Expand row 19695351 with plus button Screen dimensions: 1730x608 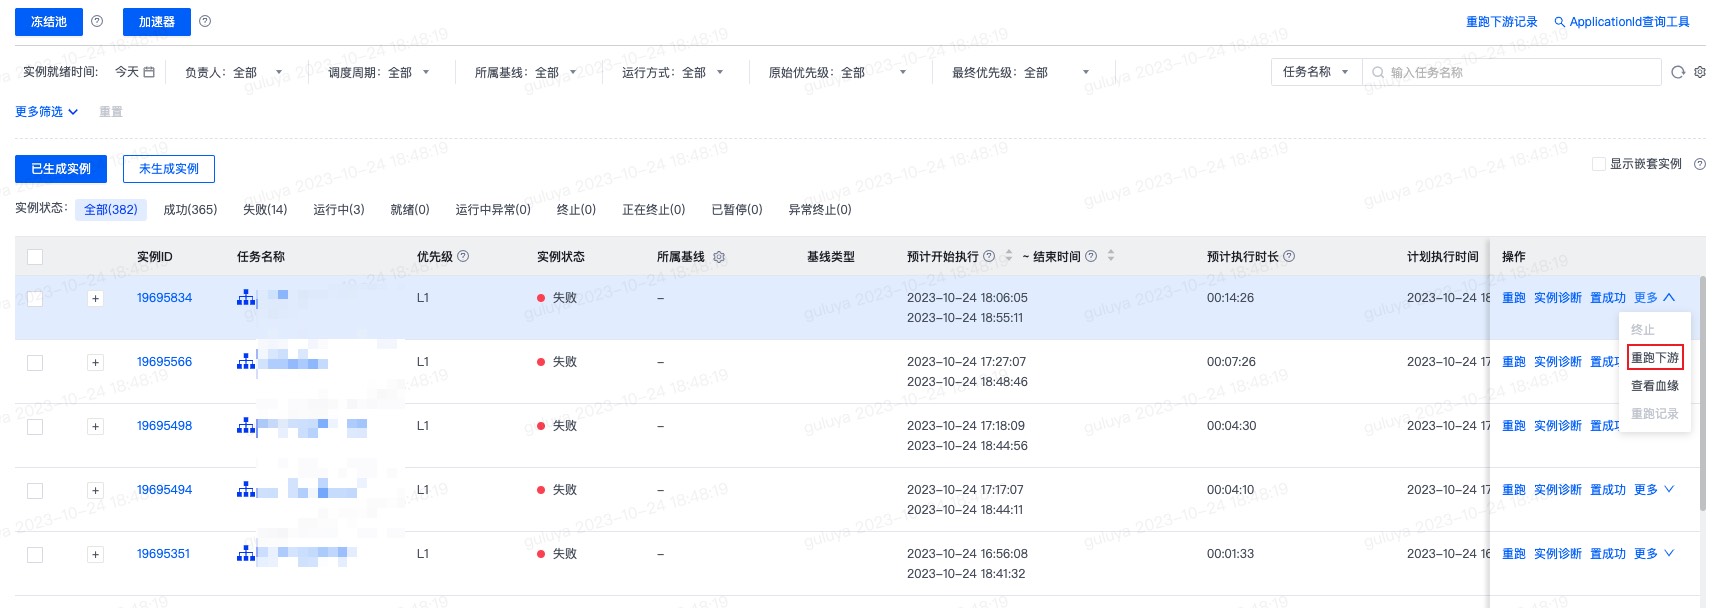(x=95, y=554)
